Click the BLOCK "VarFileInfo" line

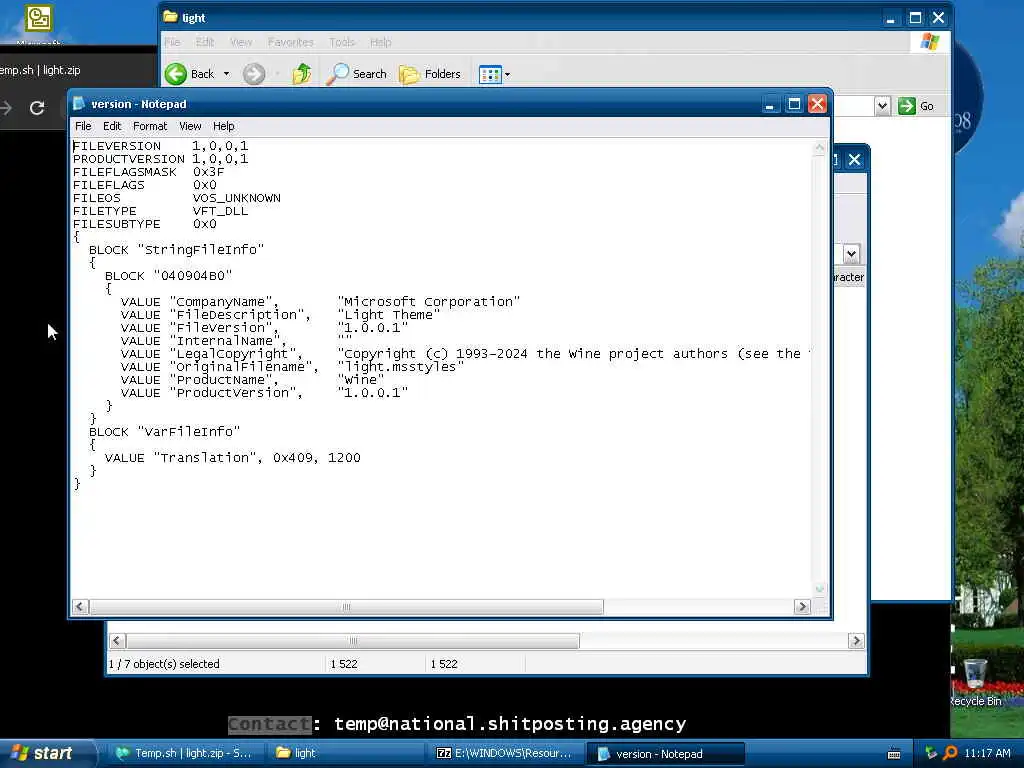[x=165, y=432]
